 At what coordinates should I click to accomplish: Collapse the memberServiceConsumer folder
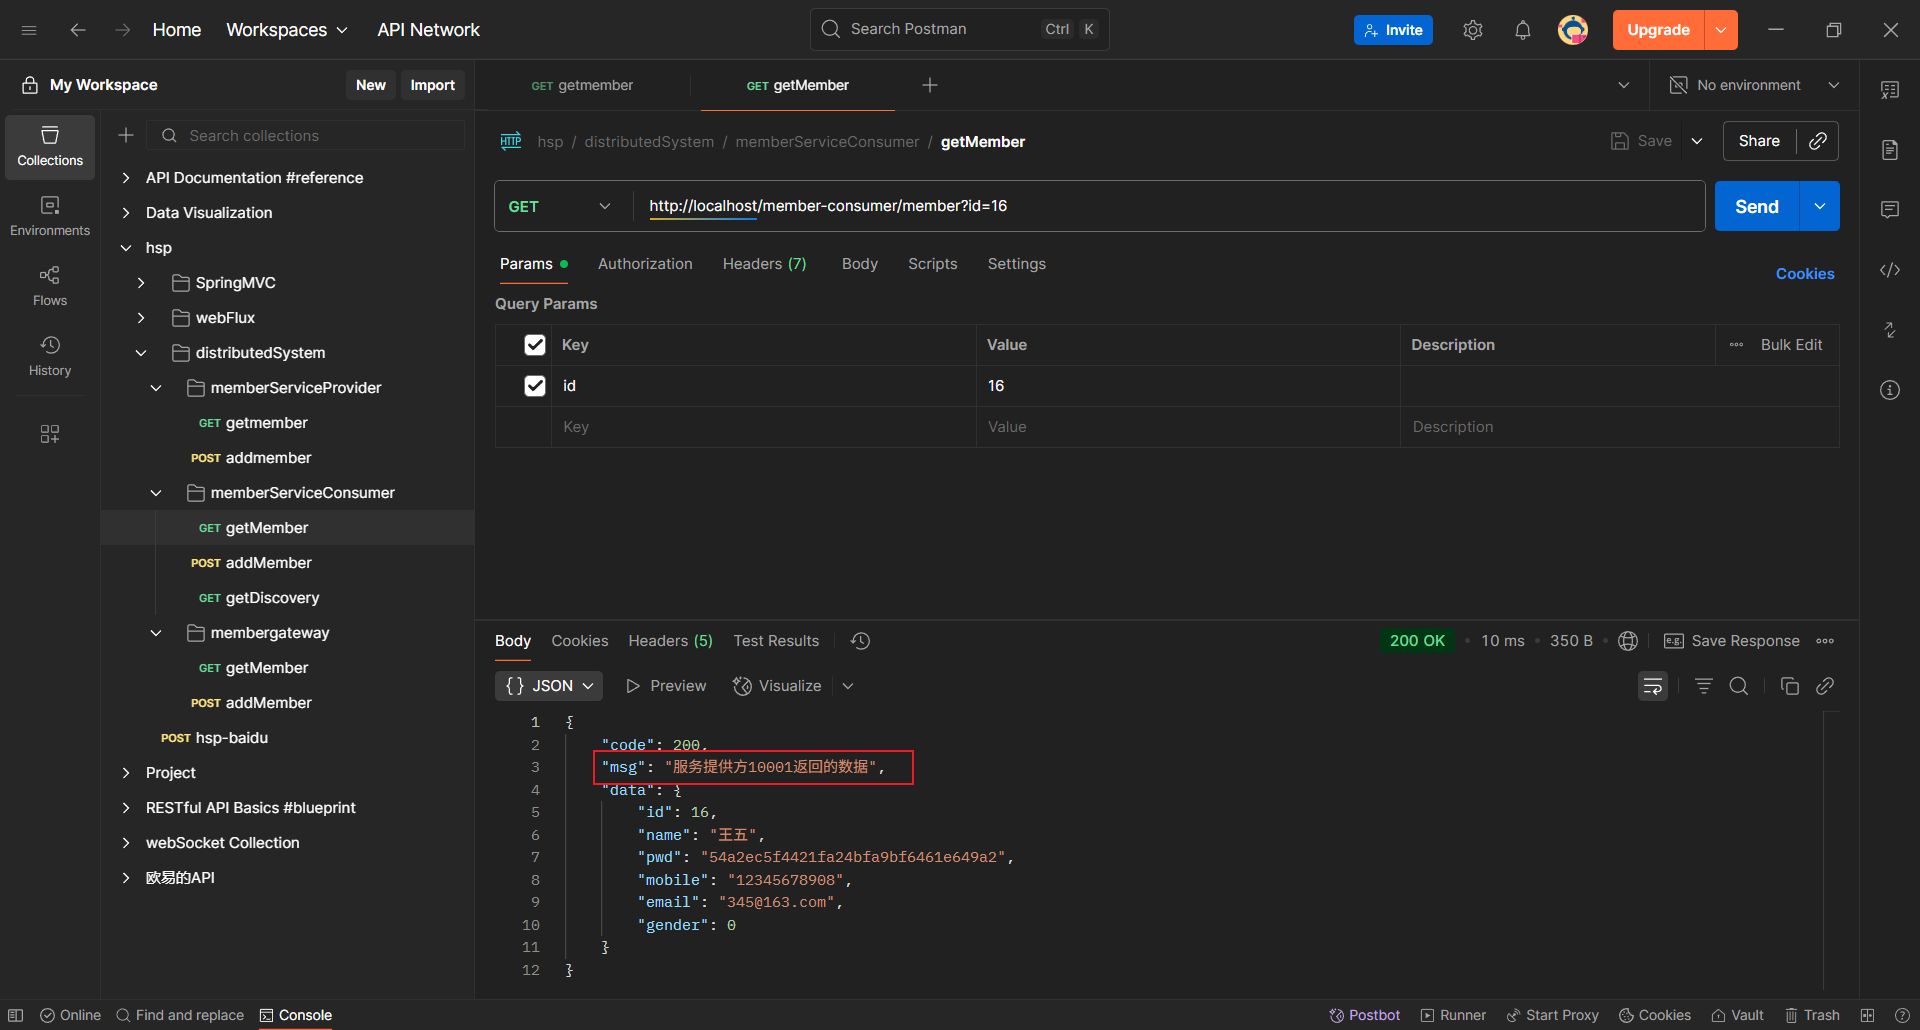click(156, 493)
